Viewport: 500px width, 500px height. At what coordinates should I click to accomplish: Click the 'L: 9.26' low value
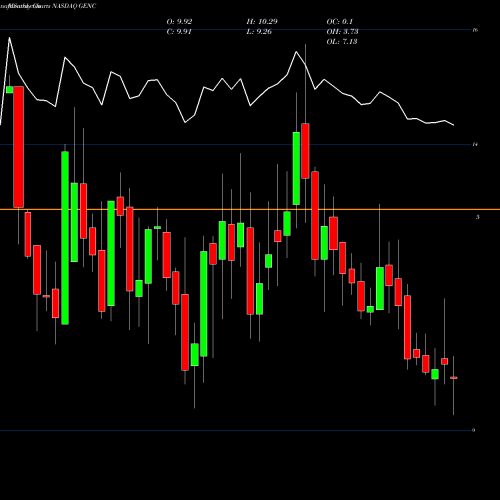[x=259, y=32]
